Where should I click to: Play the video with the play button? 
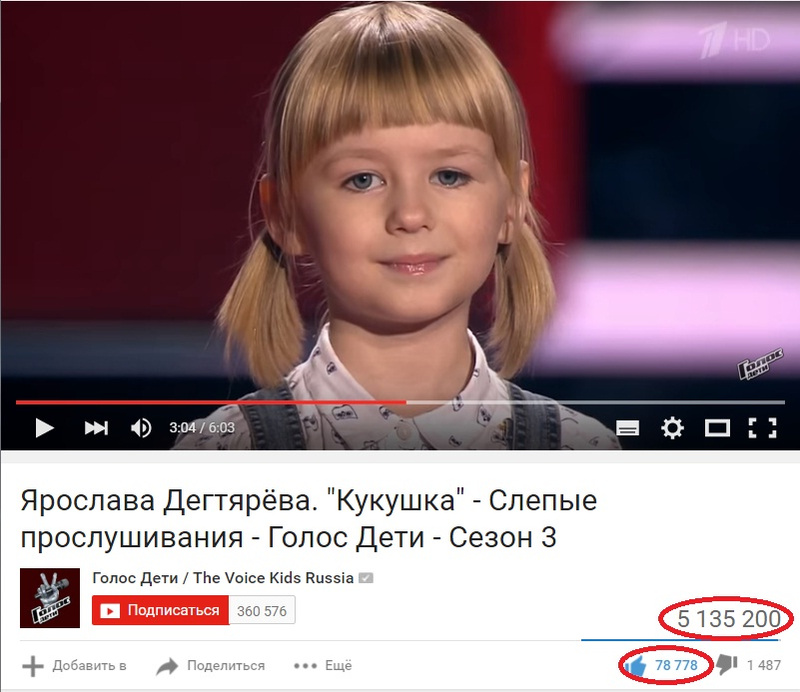coord(44,428)
